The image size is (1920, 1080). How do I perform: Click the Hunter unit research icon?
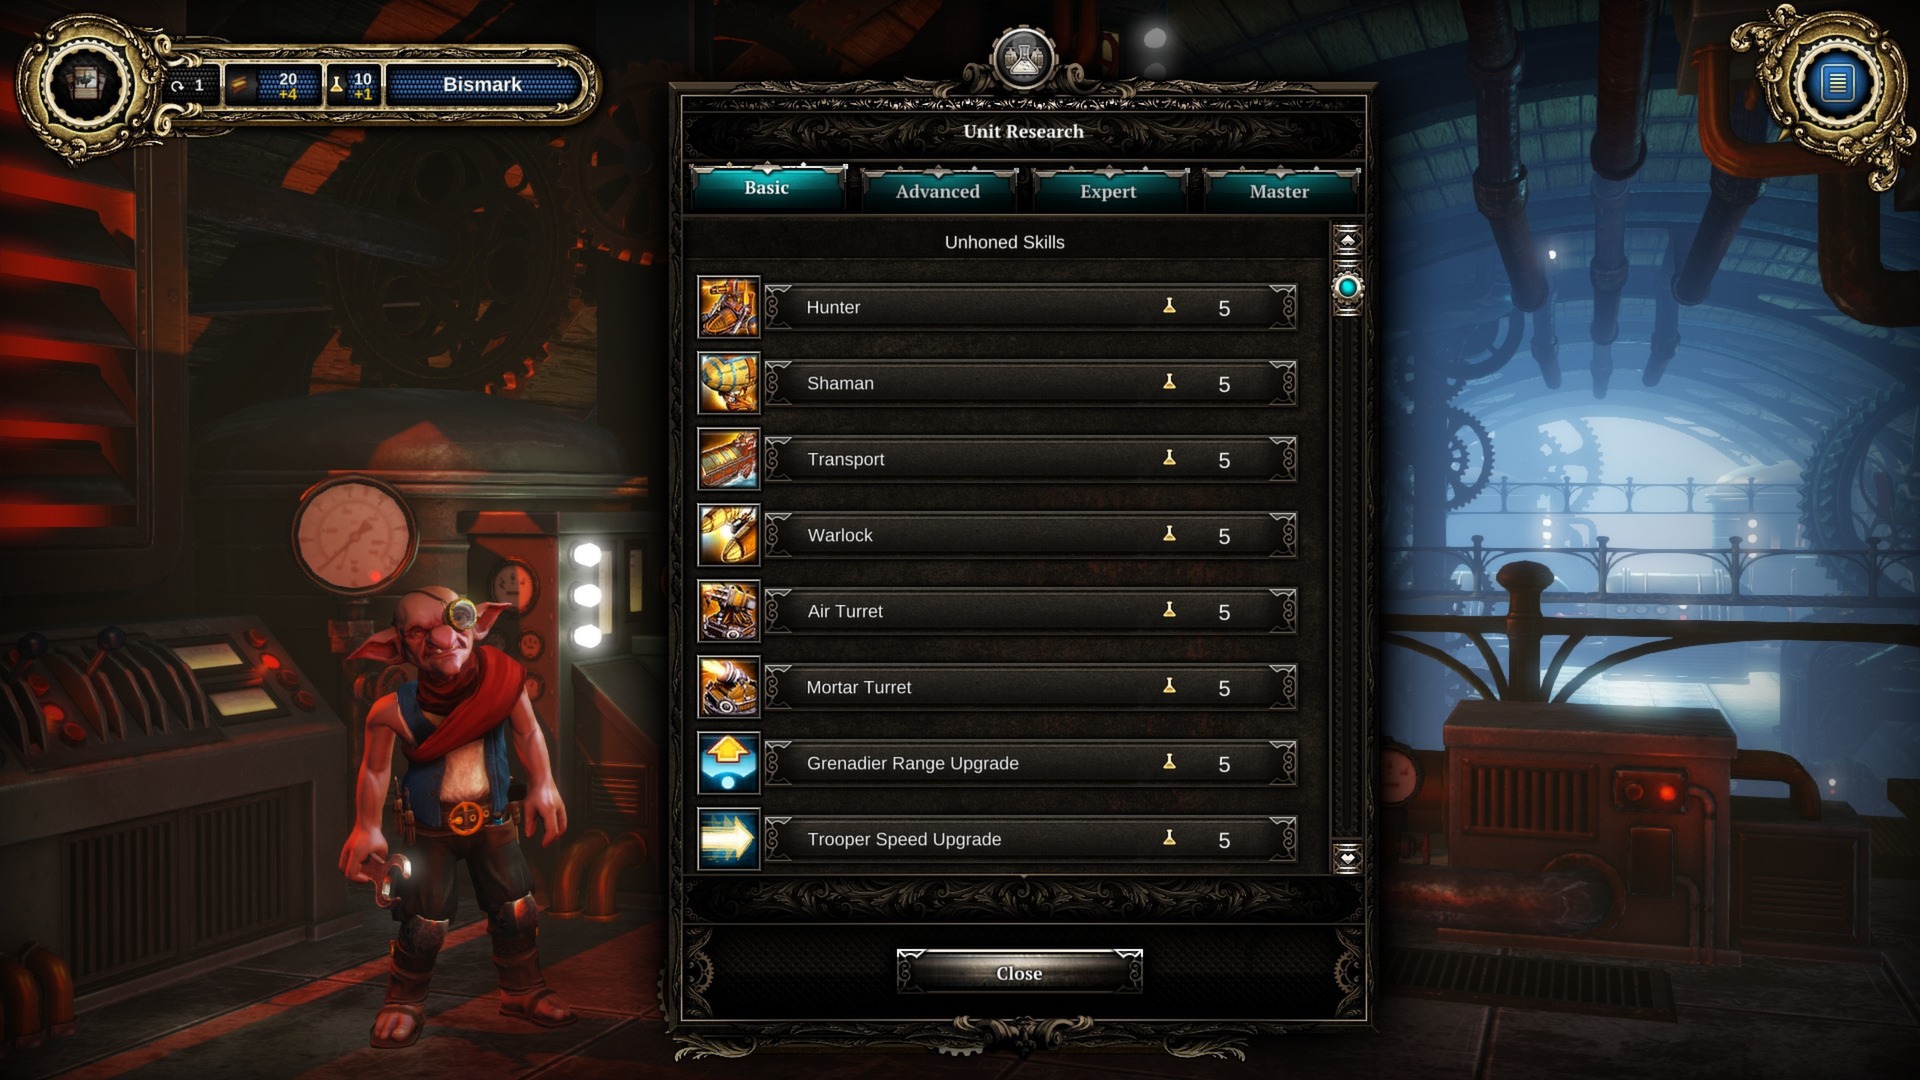[728, 306]
